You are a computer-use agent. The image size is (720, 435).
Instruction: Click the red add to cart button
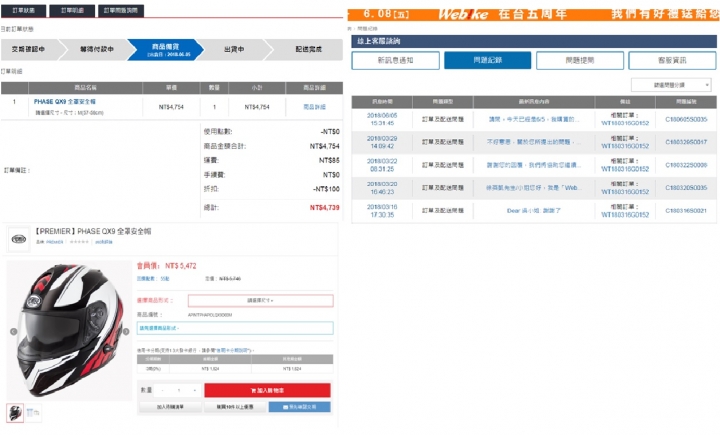pos(267,390)
